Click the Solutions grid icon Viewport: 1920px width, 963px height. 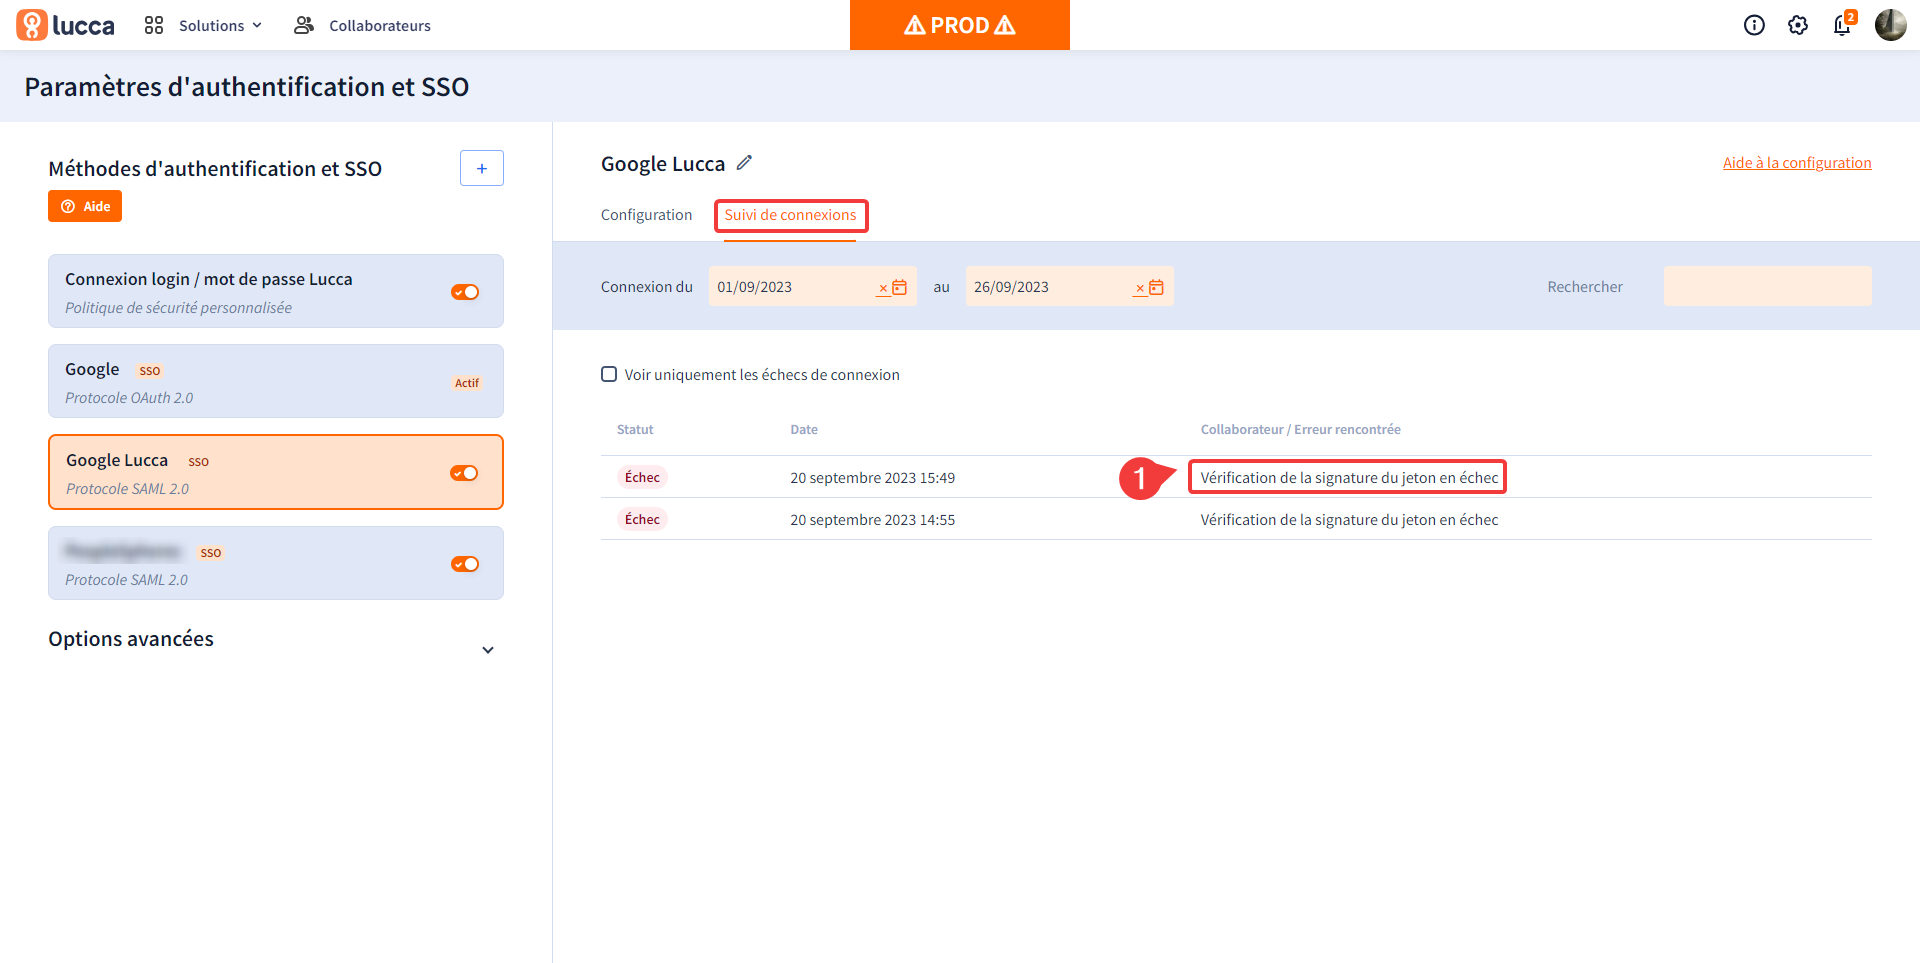click(154, 25)
